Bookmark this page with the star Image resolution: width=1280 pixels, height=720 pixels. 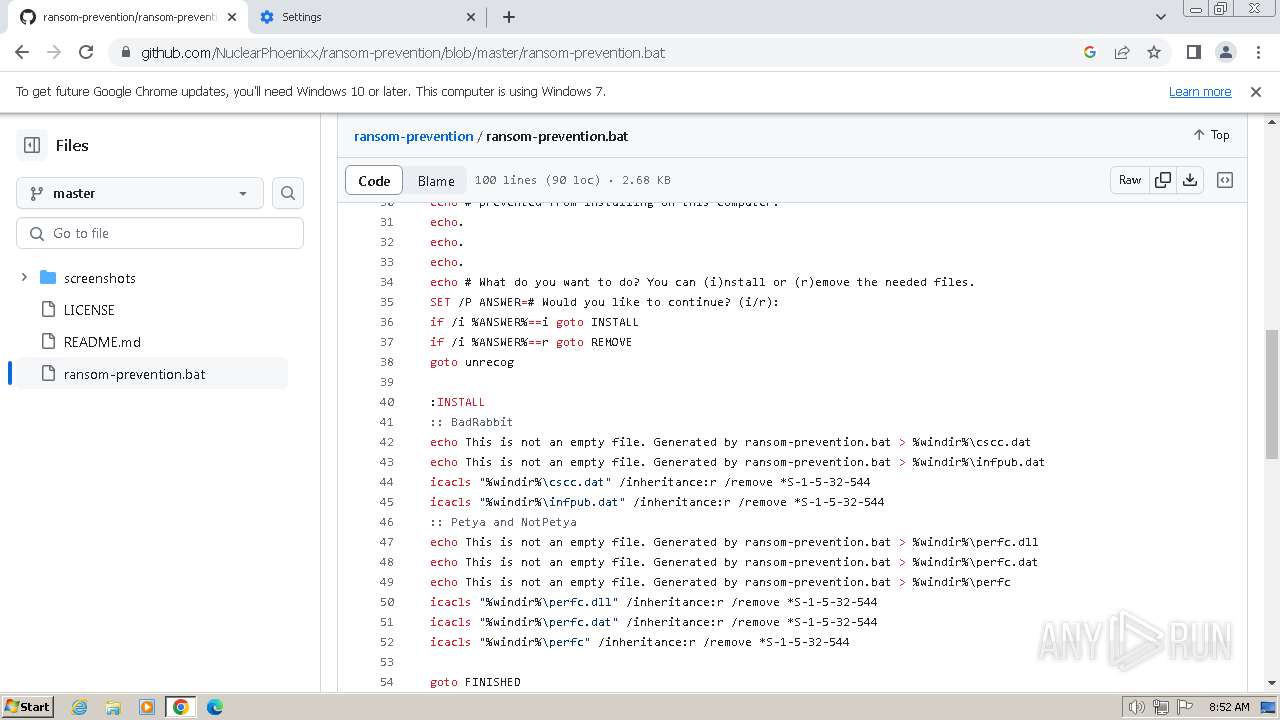click(x=1154, y=52)
